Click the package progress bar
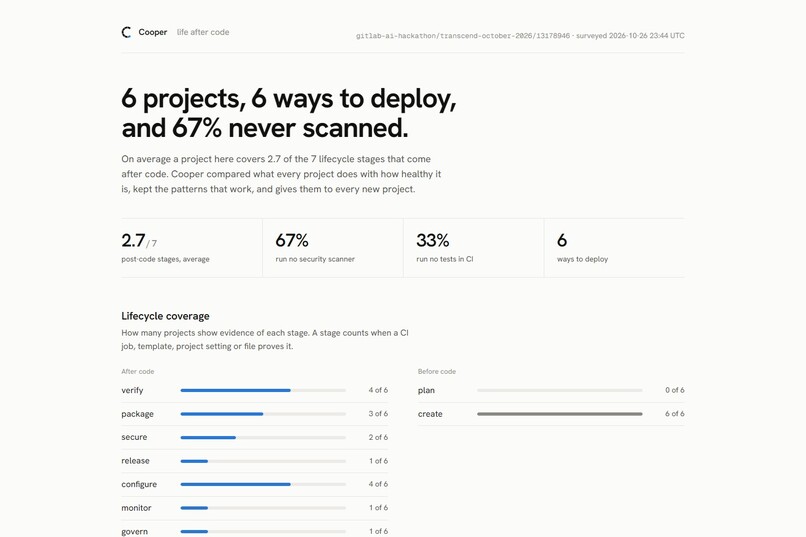This screenshot has height=537, width=806. coord(263,414)
